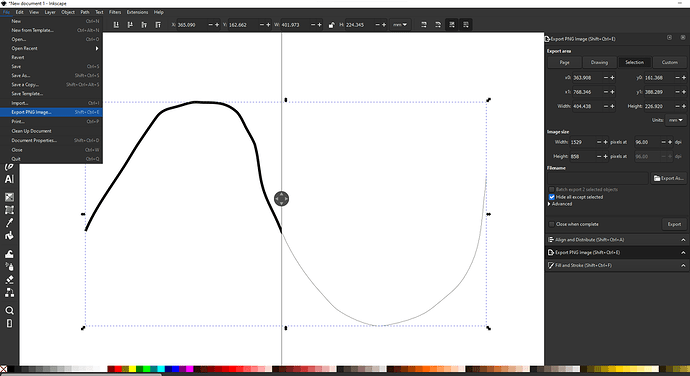Open the toolbar mm units dropdown
690x376 pixels.
(400, 25)
